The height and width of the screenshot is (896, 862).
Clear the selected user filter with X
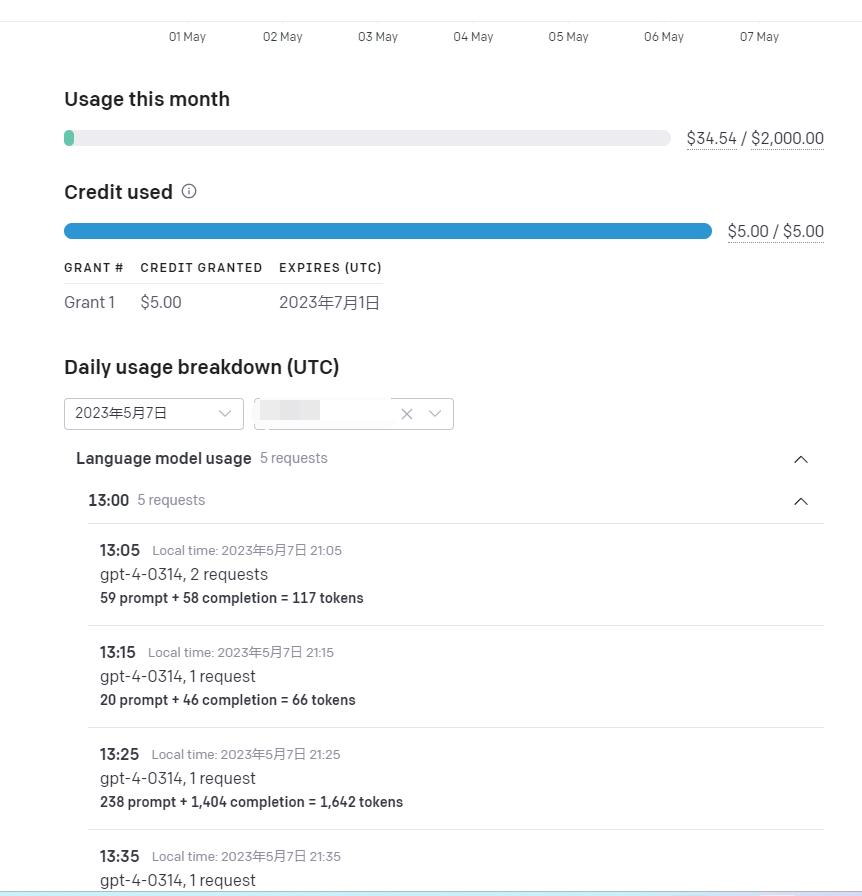click(x=407, y=414)
